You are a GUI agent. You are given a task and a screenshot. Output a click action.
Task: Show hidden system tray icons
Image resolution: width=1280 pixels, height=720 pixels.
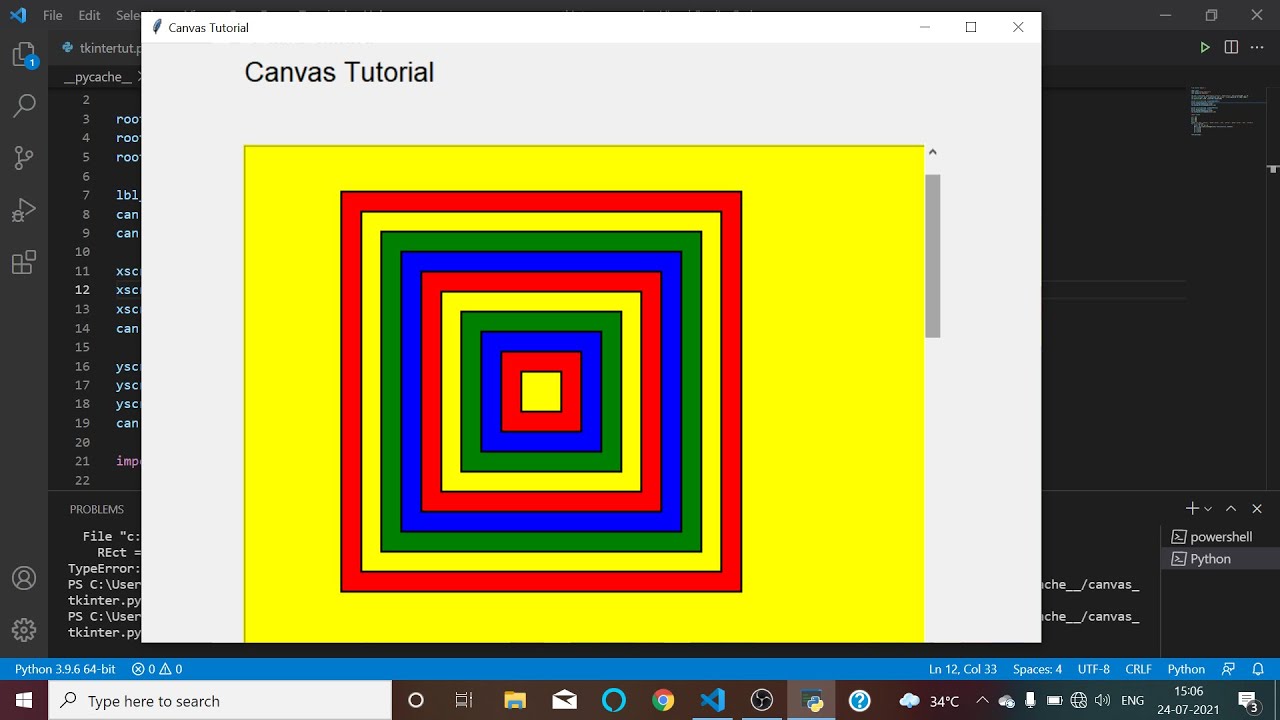(982, 700)
